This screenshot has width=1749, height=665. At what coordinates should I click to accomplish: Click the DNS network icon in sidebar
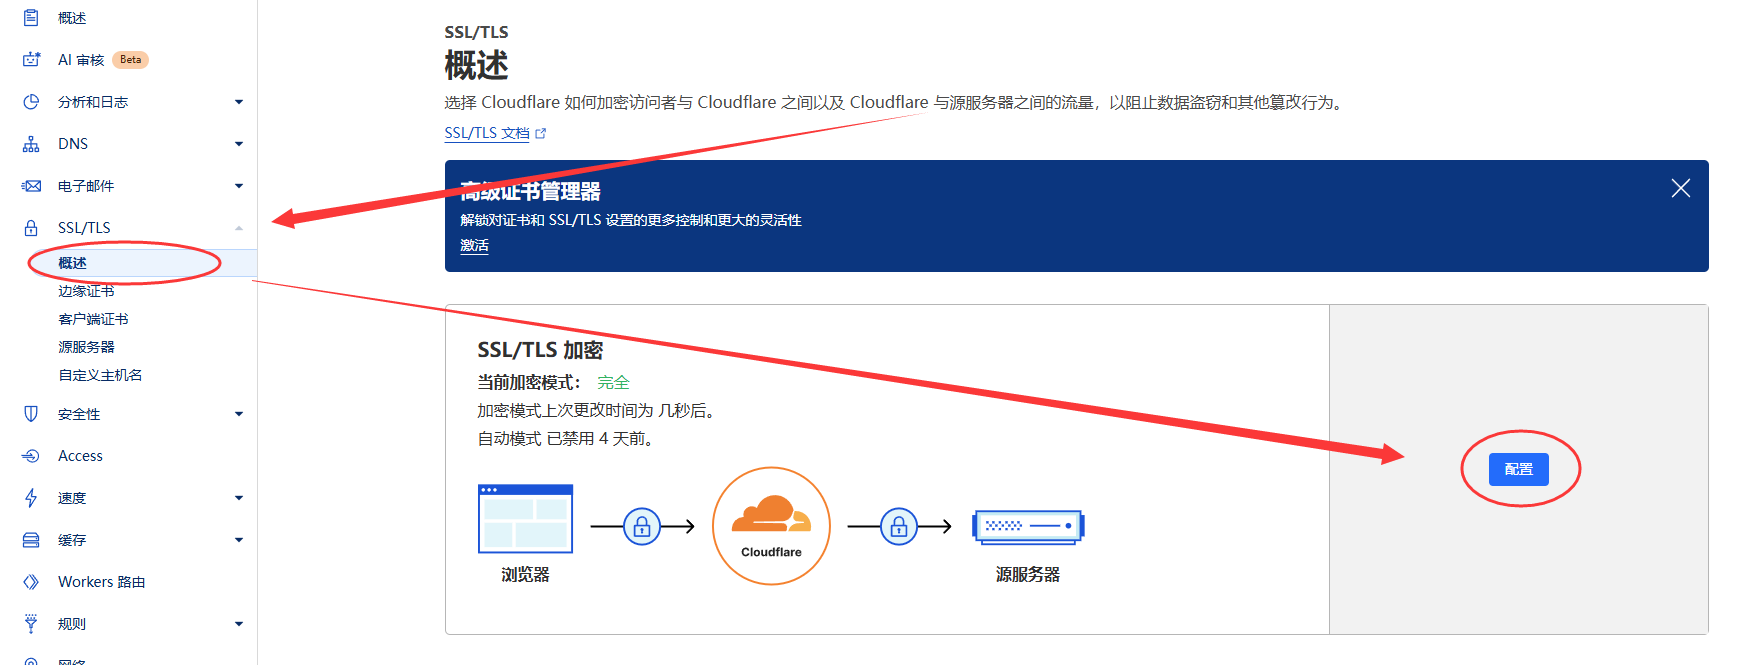tap(31, 144)
